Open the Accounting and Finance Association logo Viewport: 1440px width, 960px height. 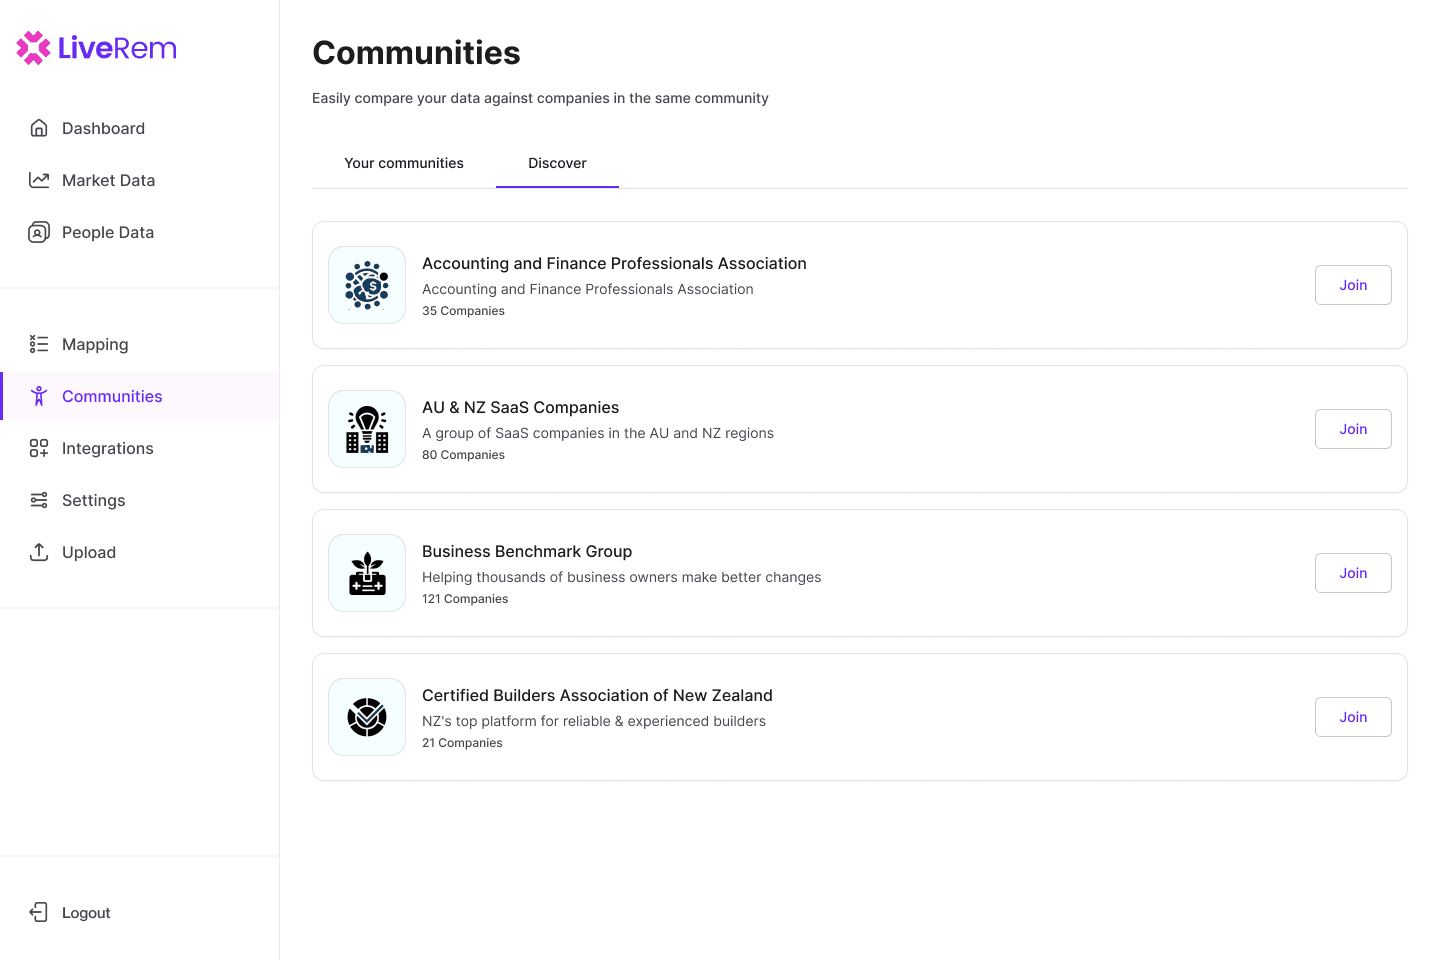(x=367, y=285)
